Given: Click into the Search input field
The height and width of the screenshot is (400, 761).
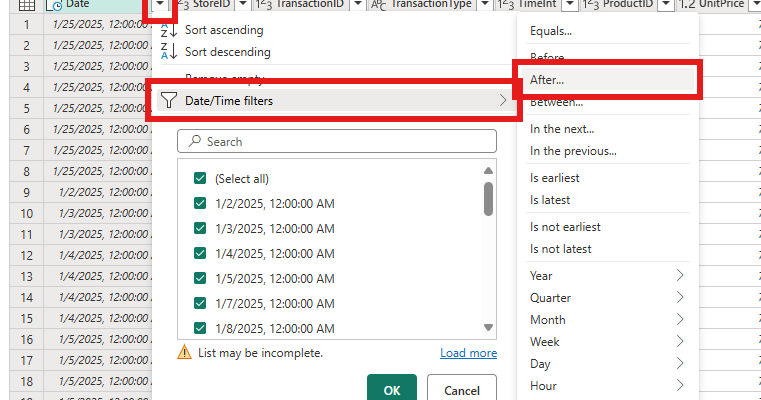Looking at the screenshot, I should coord(345,142).
